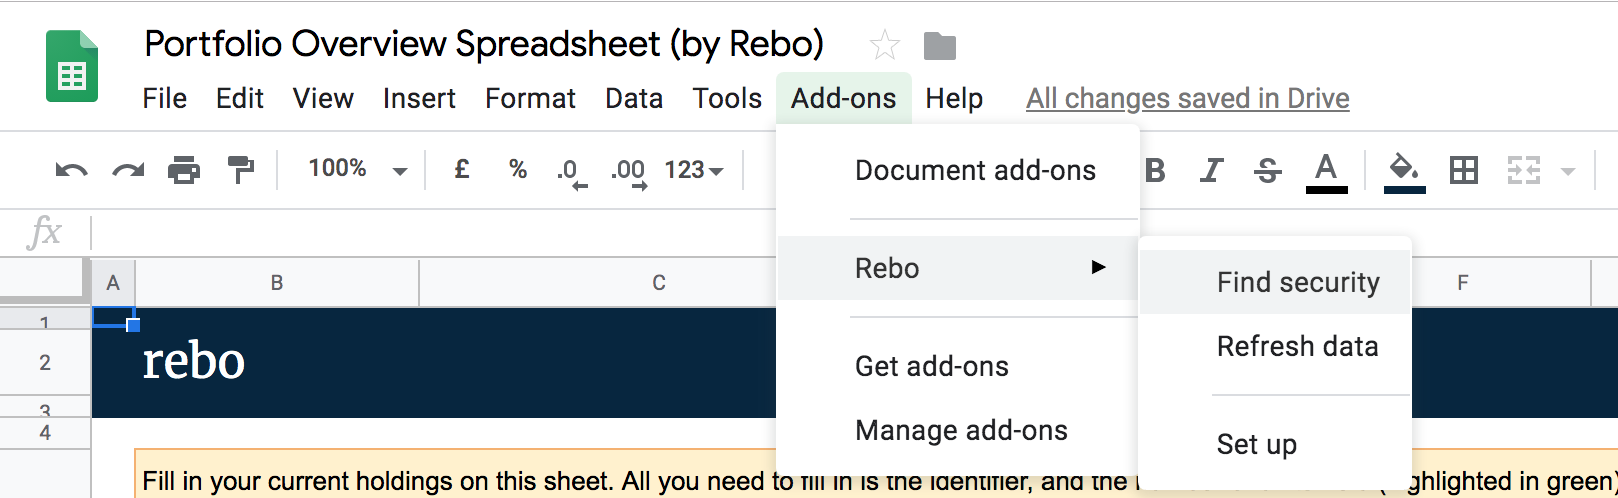Open the borders tool
This screenshot has height=498, width=1618.
1464,171
